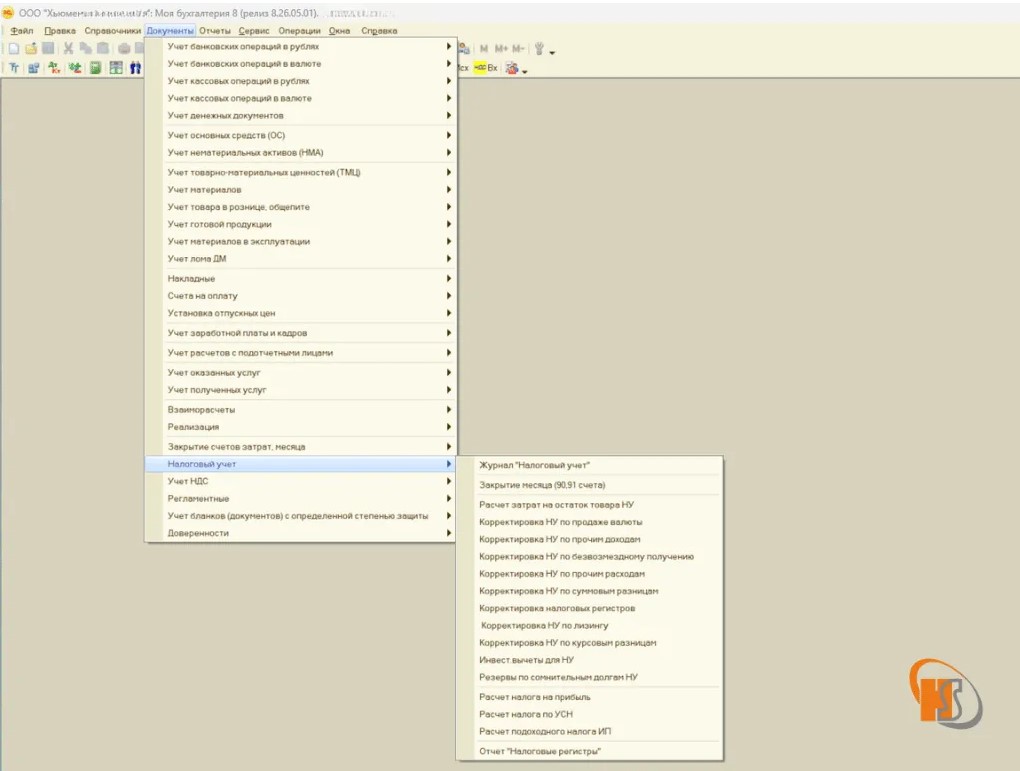This screenshot has height=771, width=1020.
Task: Open the Справка menu
Action: [x=379, y=31]
